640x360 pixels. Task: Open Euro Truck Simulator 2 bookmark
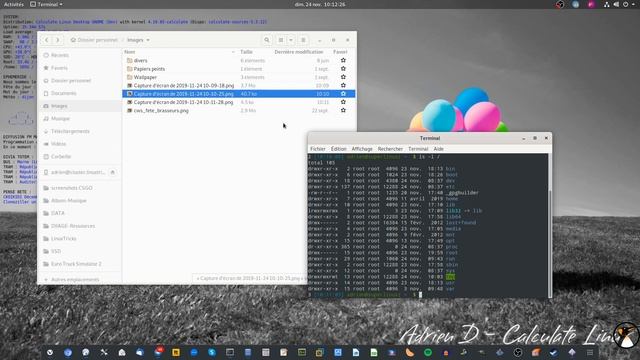(x=80, y=264)
